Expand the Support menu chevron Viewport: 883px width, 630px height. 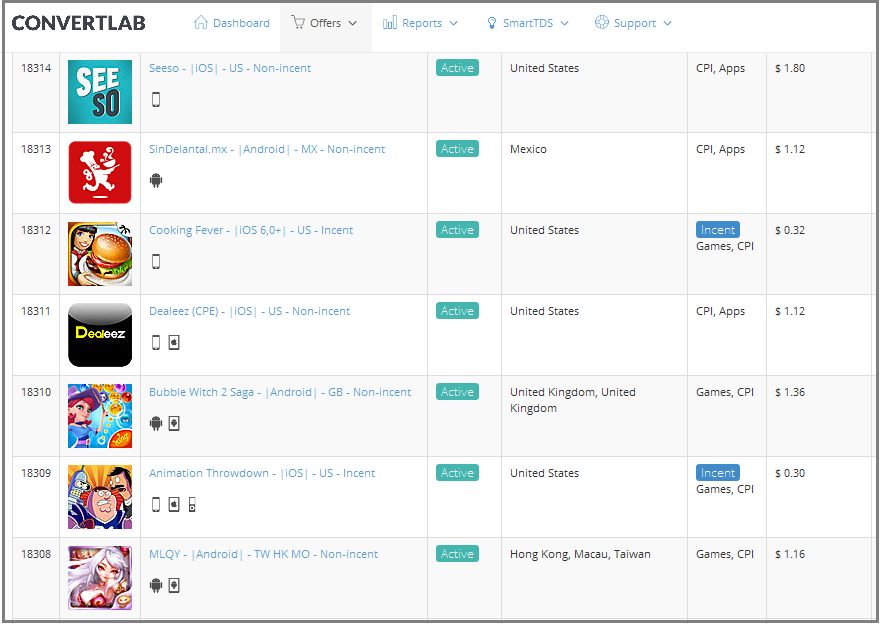[x=667, y=24]
